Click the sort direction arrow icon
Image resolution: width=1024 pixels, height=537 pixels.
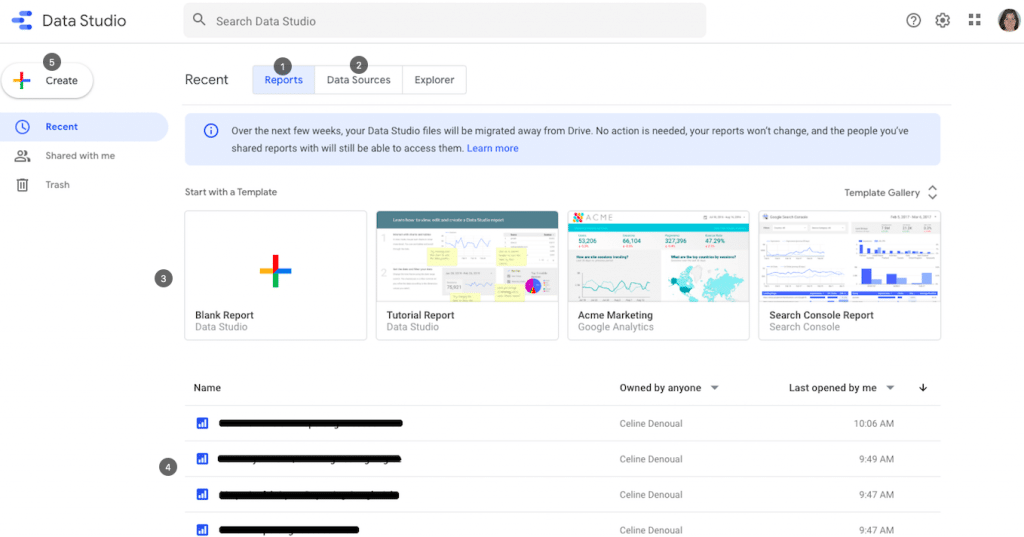click(x=923, y=387)
